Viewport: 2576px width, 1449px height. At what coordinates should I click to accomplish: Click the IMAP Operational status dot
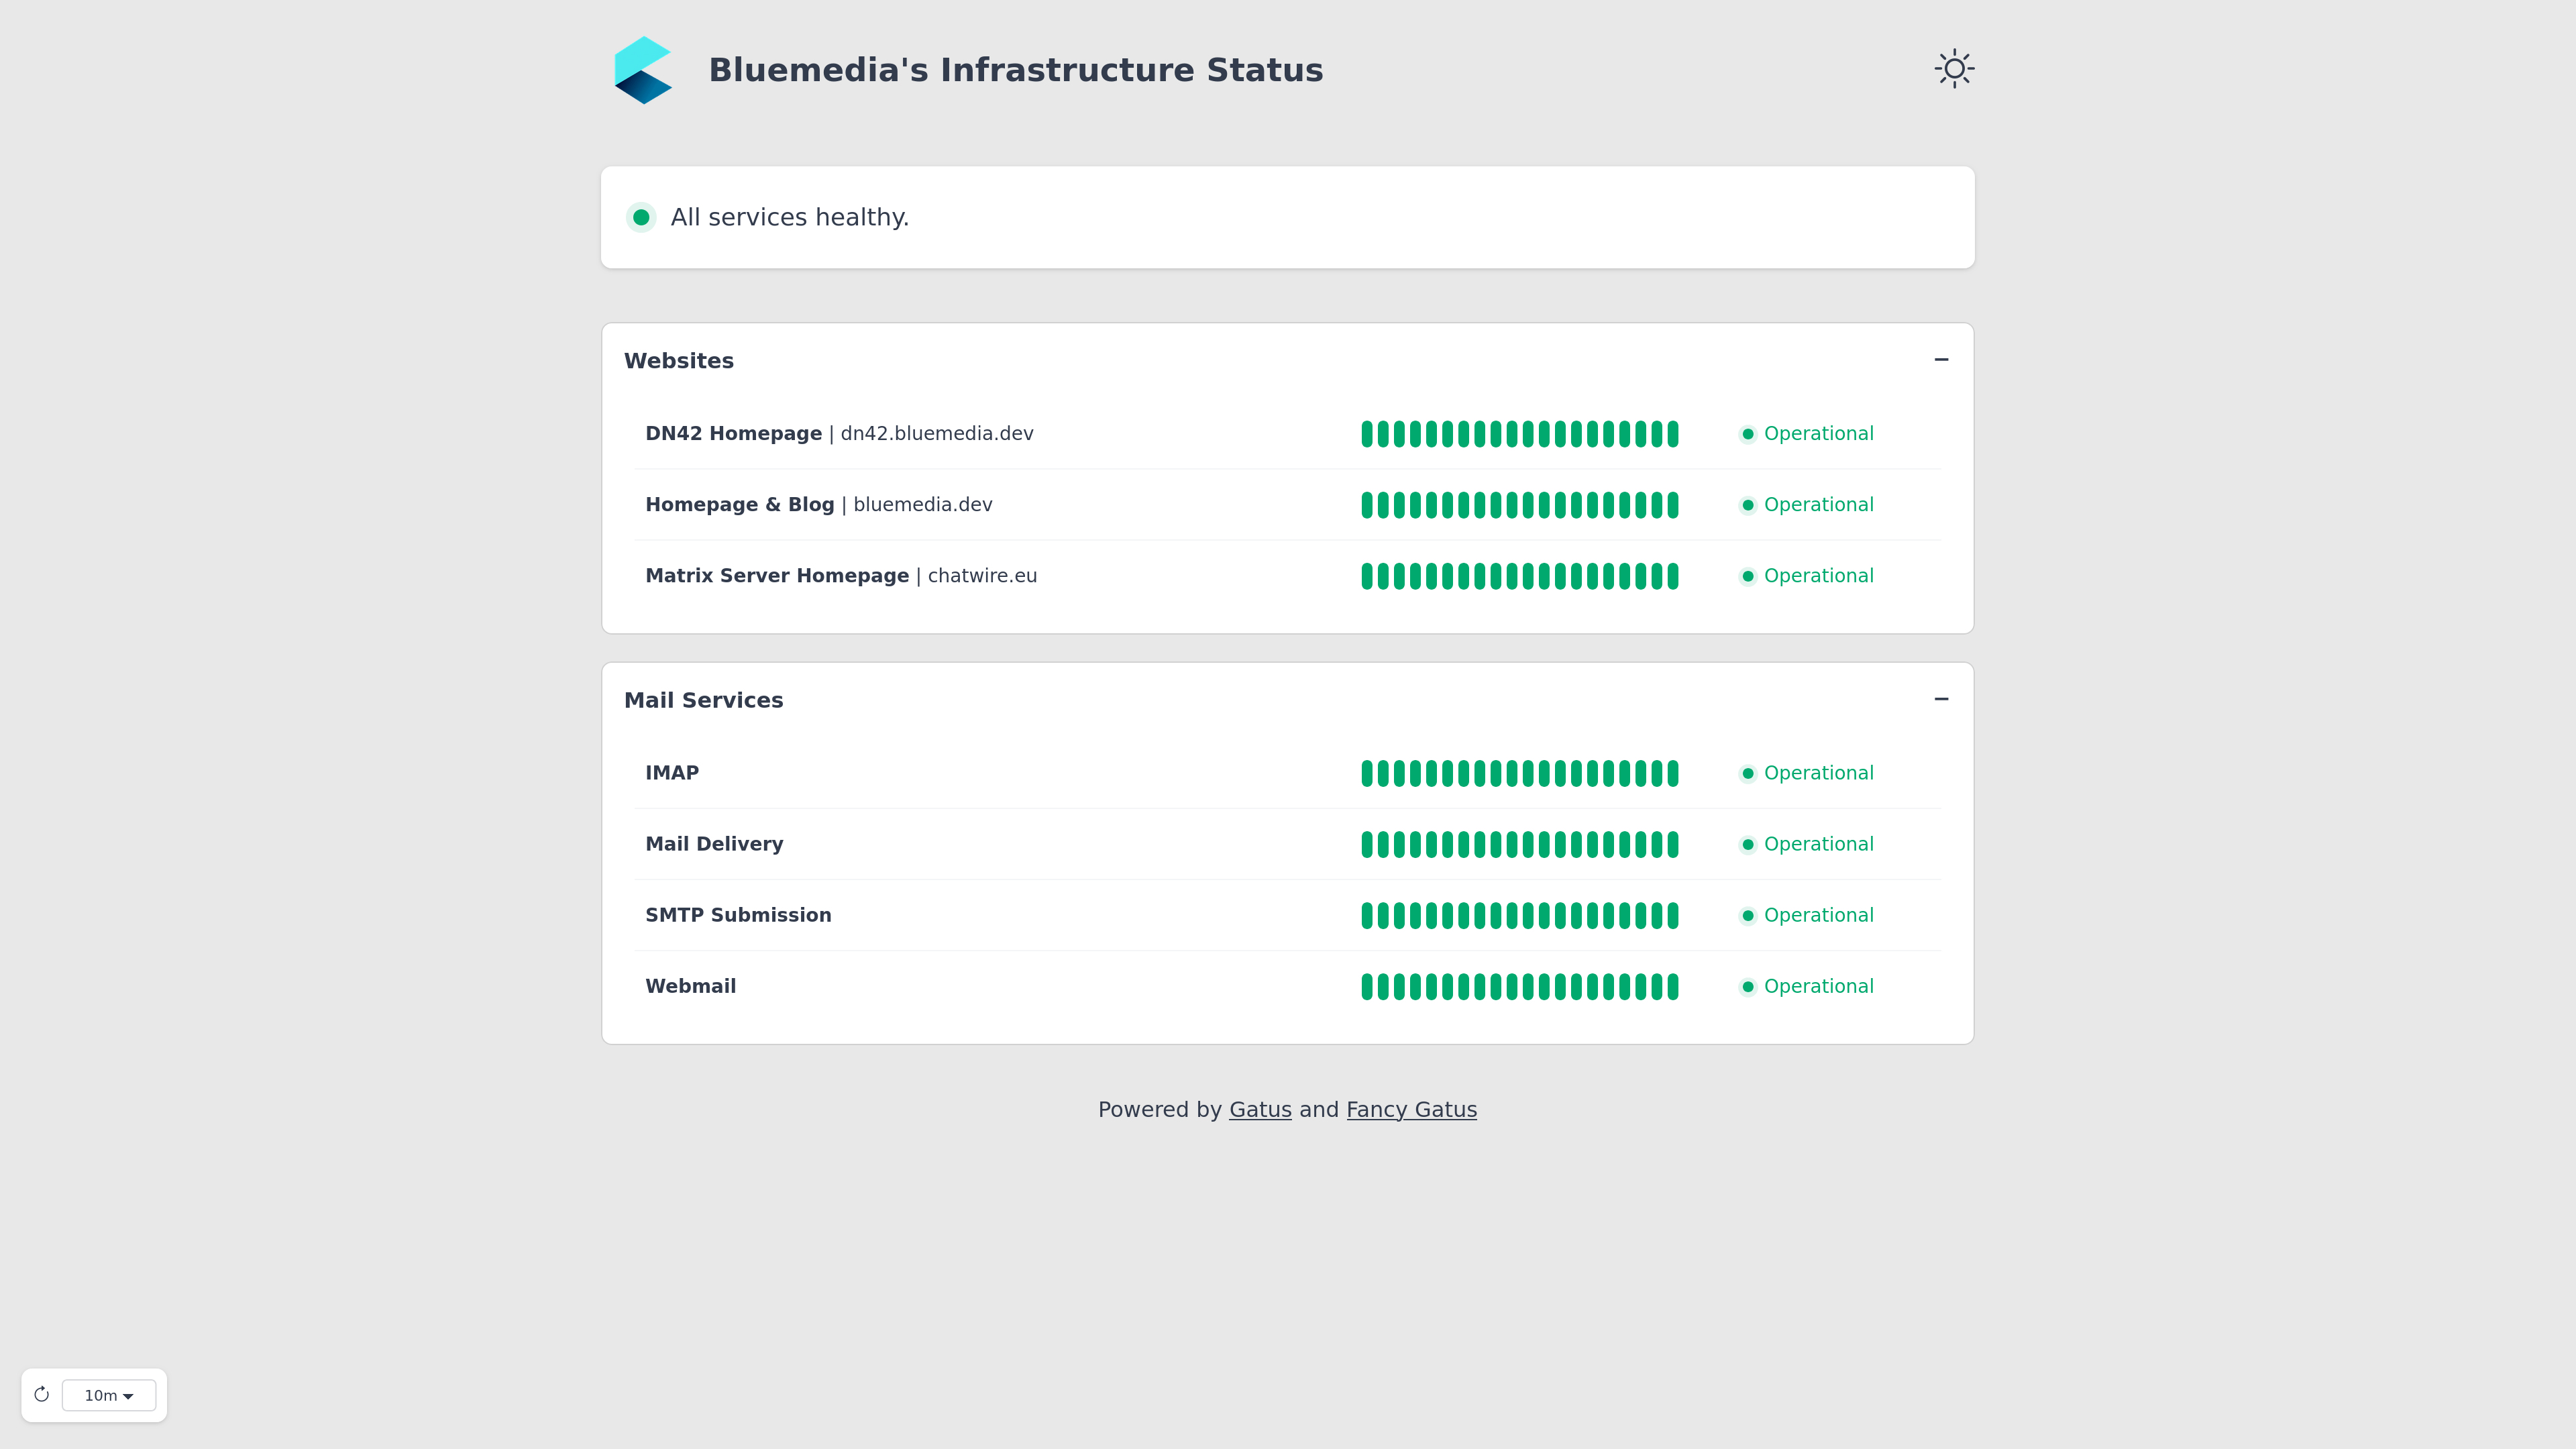pyautogui.click(x=1748, y=773)
